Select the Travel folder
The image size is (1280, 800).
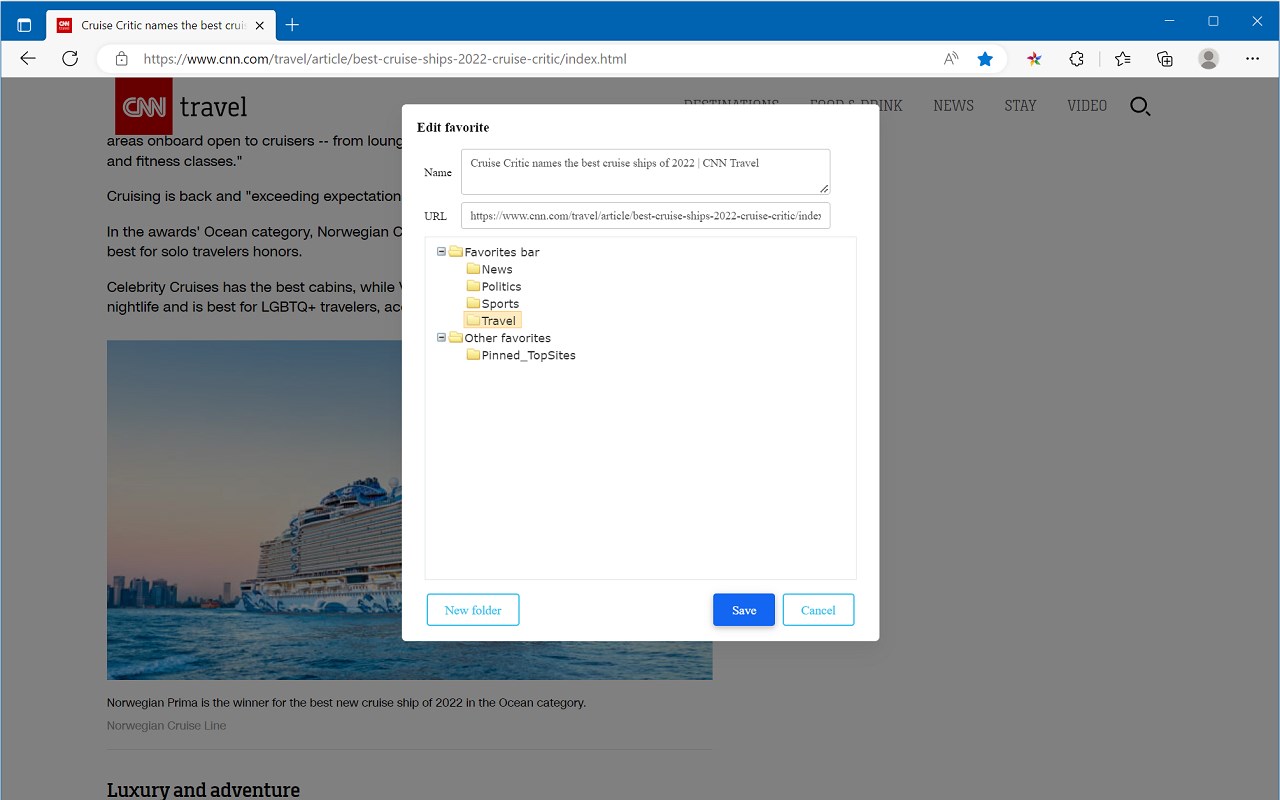pyautogui.click(x=492, y=320)
